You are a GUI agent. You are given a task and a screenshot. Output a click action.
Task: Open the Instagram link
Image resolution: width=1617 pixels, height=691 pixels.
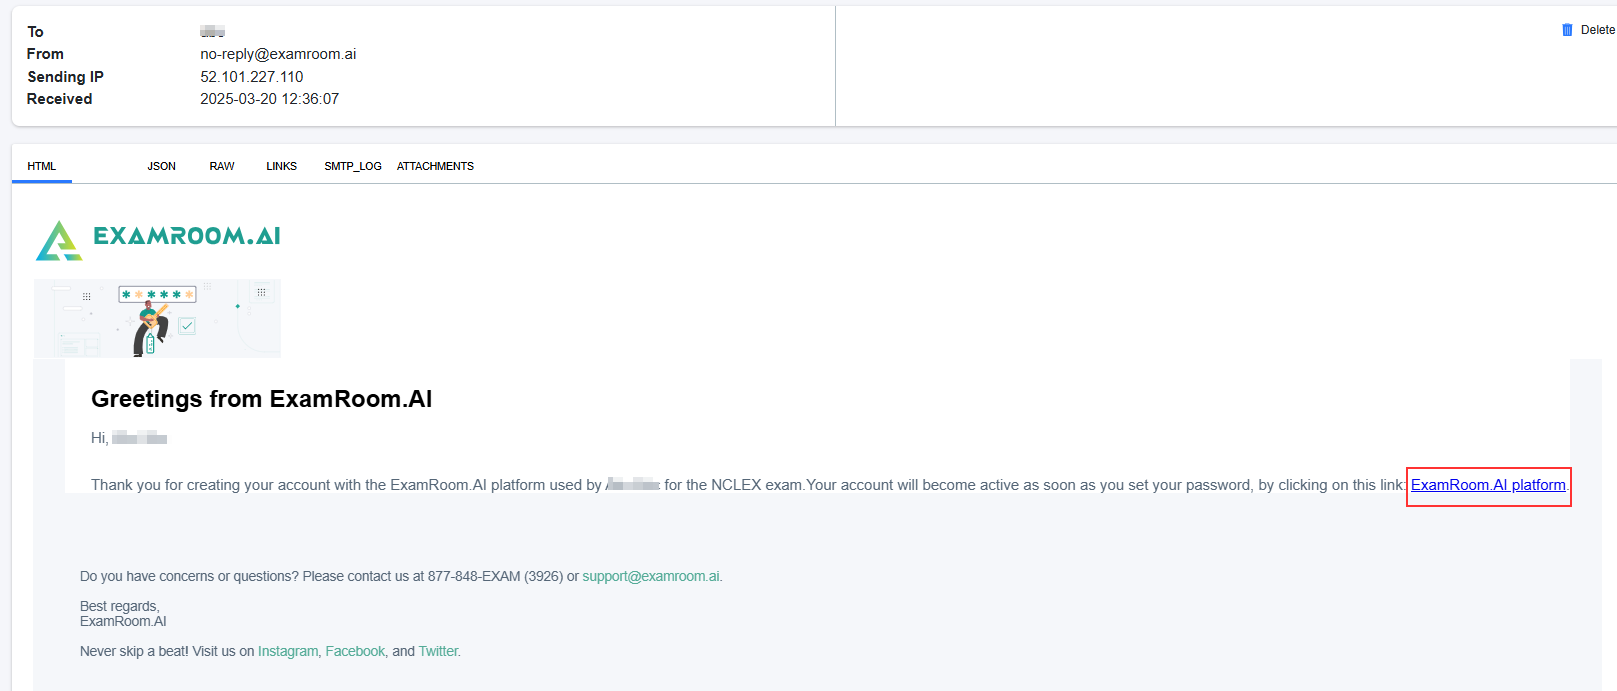click(x=288, y=651)
